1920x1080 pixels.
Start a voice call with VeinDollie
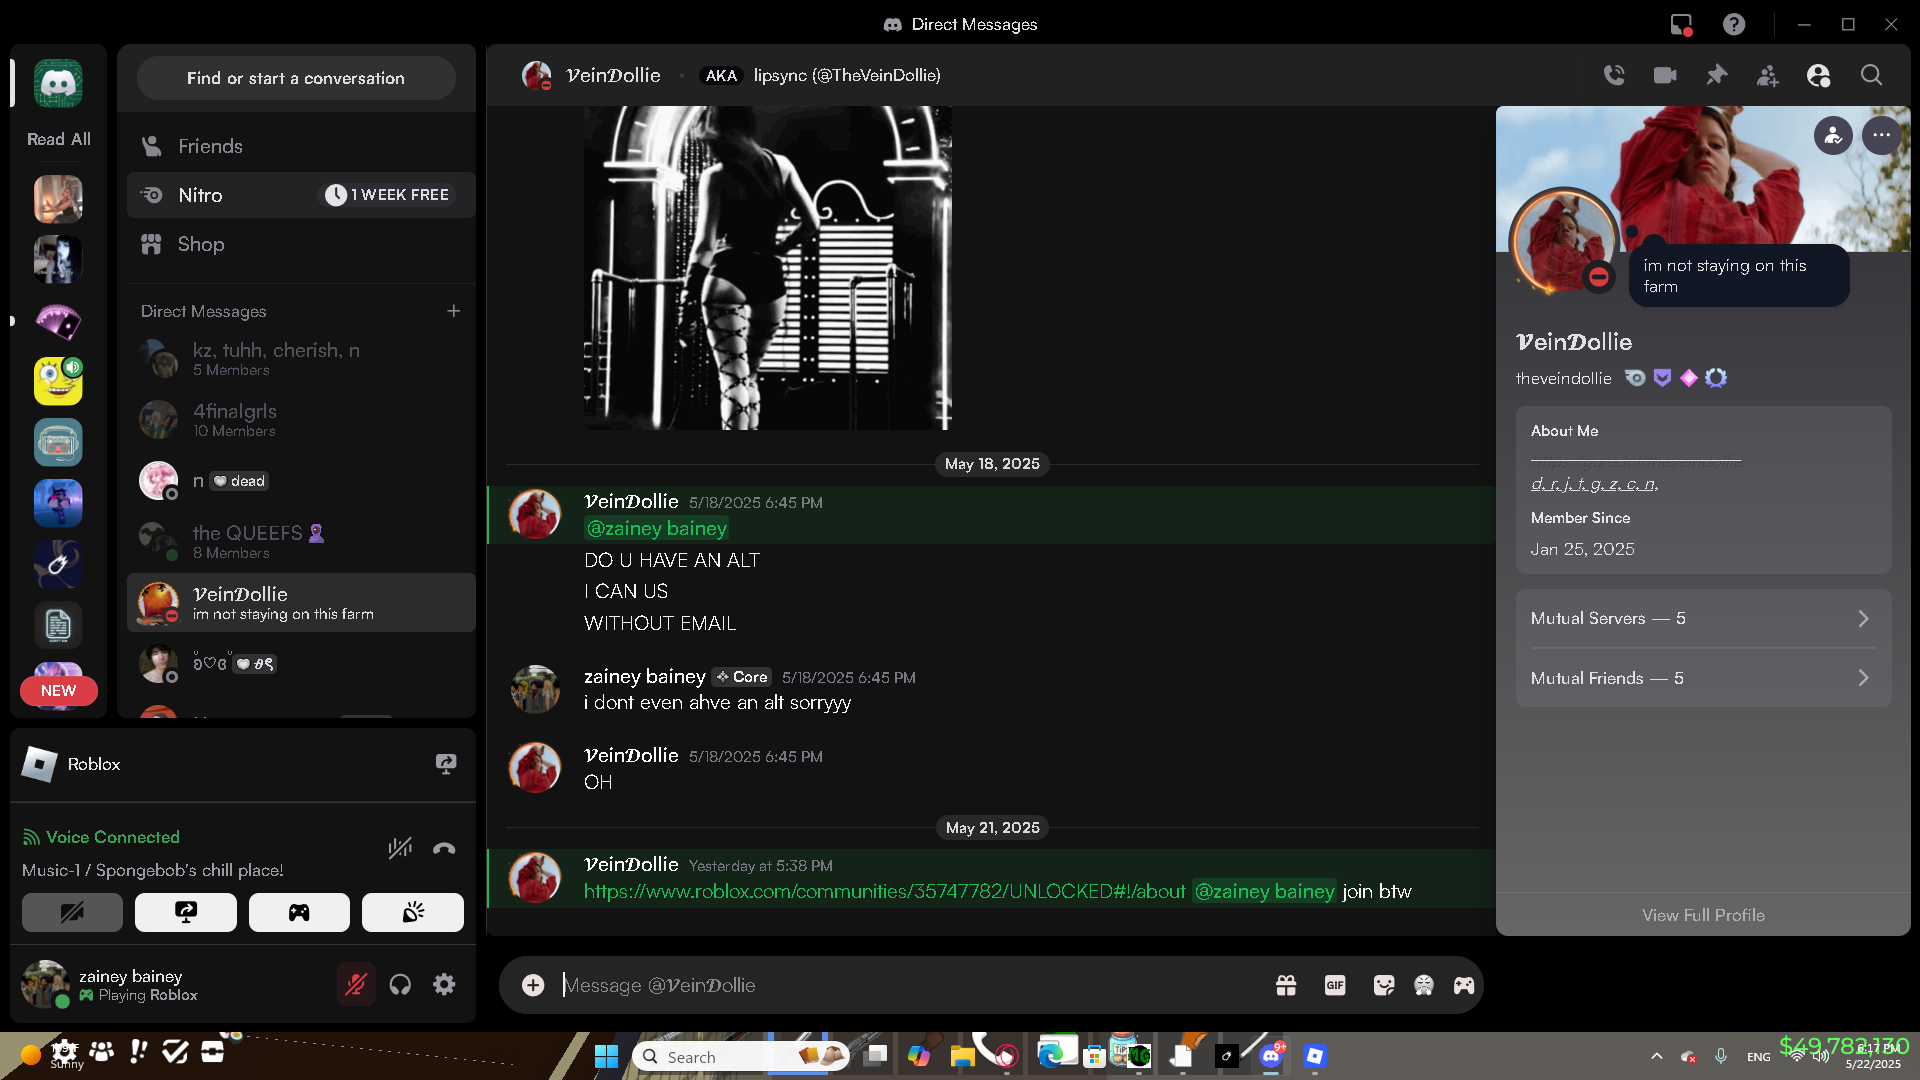coord(1614,75)
